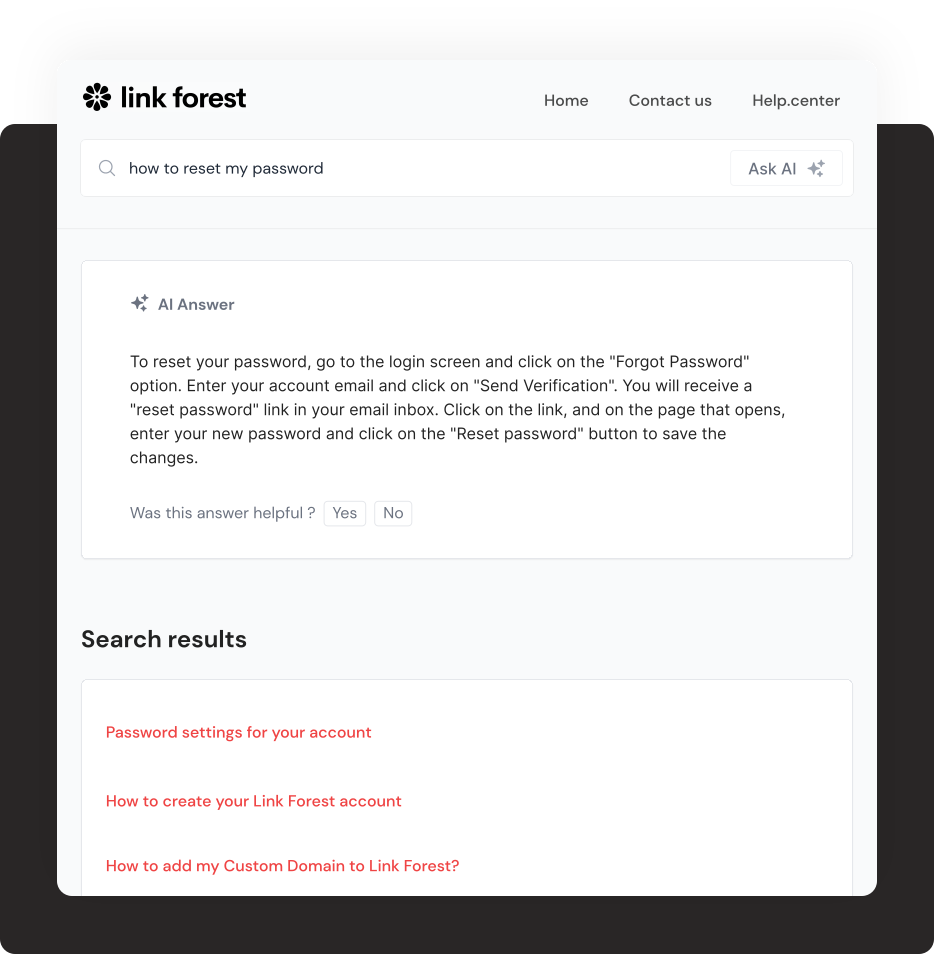Screen dimensions: 934x954
Task: Click the Link Forest flower logo icon
Action: (97, 97)
